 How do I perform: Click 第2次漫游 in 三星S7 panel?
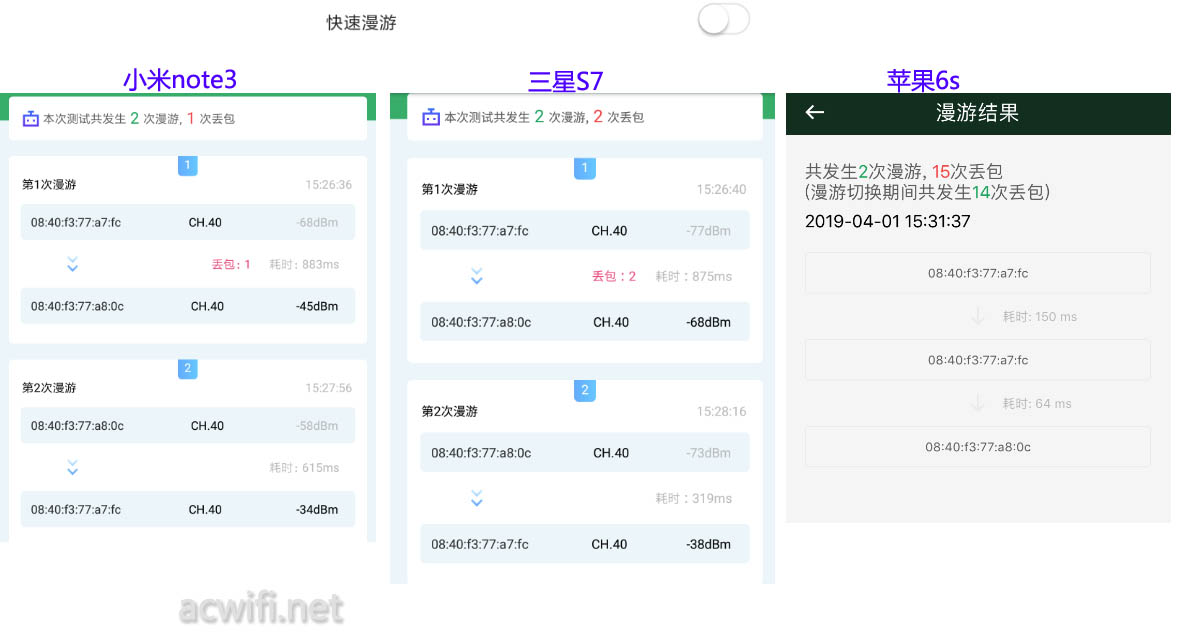pos(449,411)
